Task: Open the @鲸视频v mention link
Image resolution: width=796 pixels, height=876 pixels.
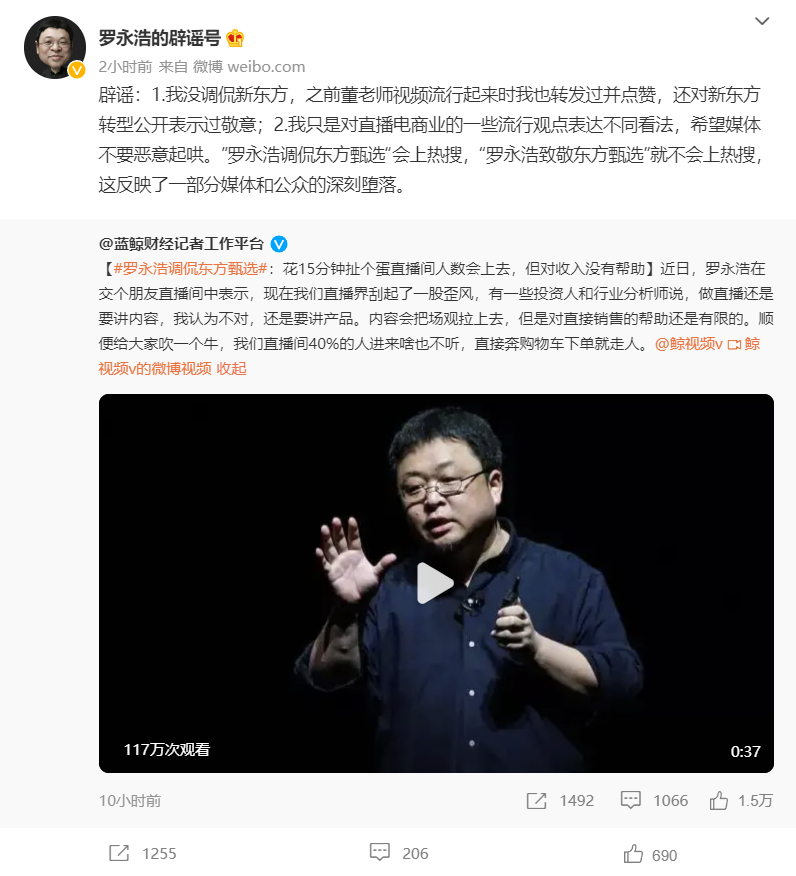Action: point(689,344)
